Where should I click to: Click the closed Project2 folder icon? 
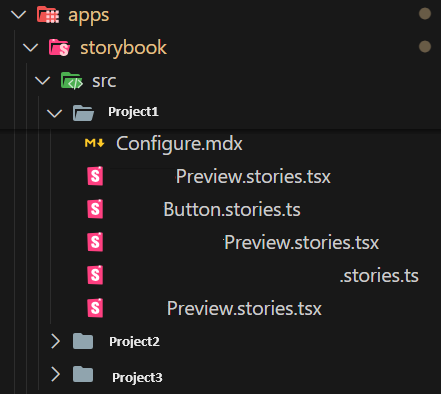(83, 341)
